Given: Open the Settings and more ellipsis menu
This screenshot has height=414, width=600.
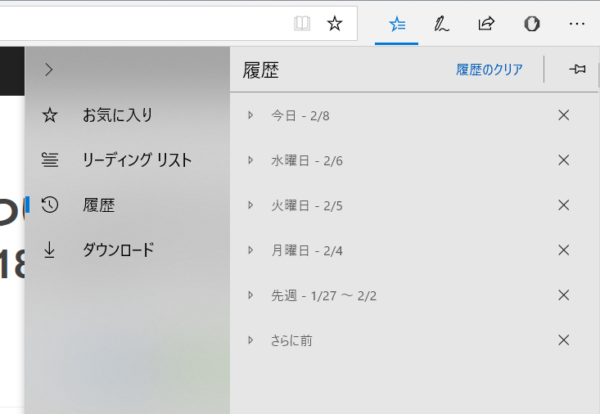Looking at the screenshot, I should pos(577,24).
